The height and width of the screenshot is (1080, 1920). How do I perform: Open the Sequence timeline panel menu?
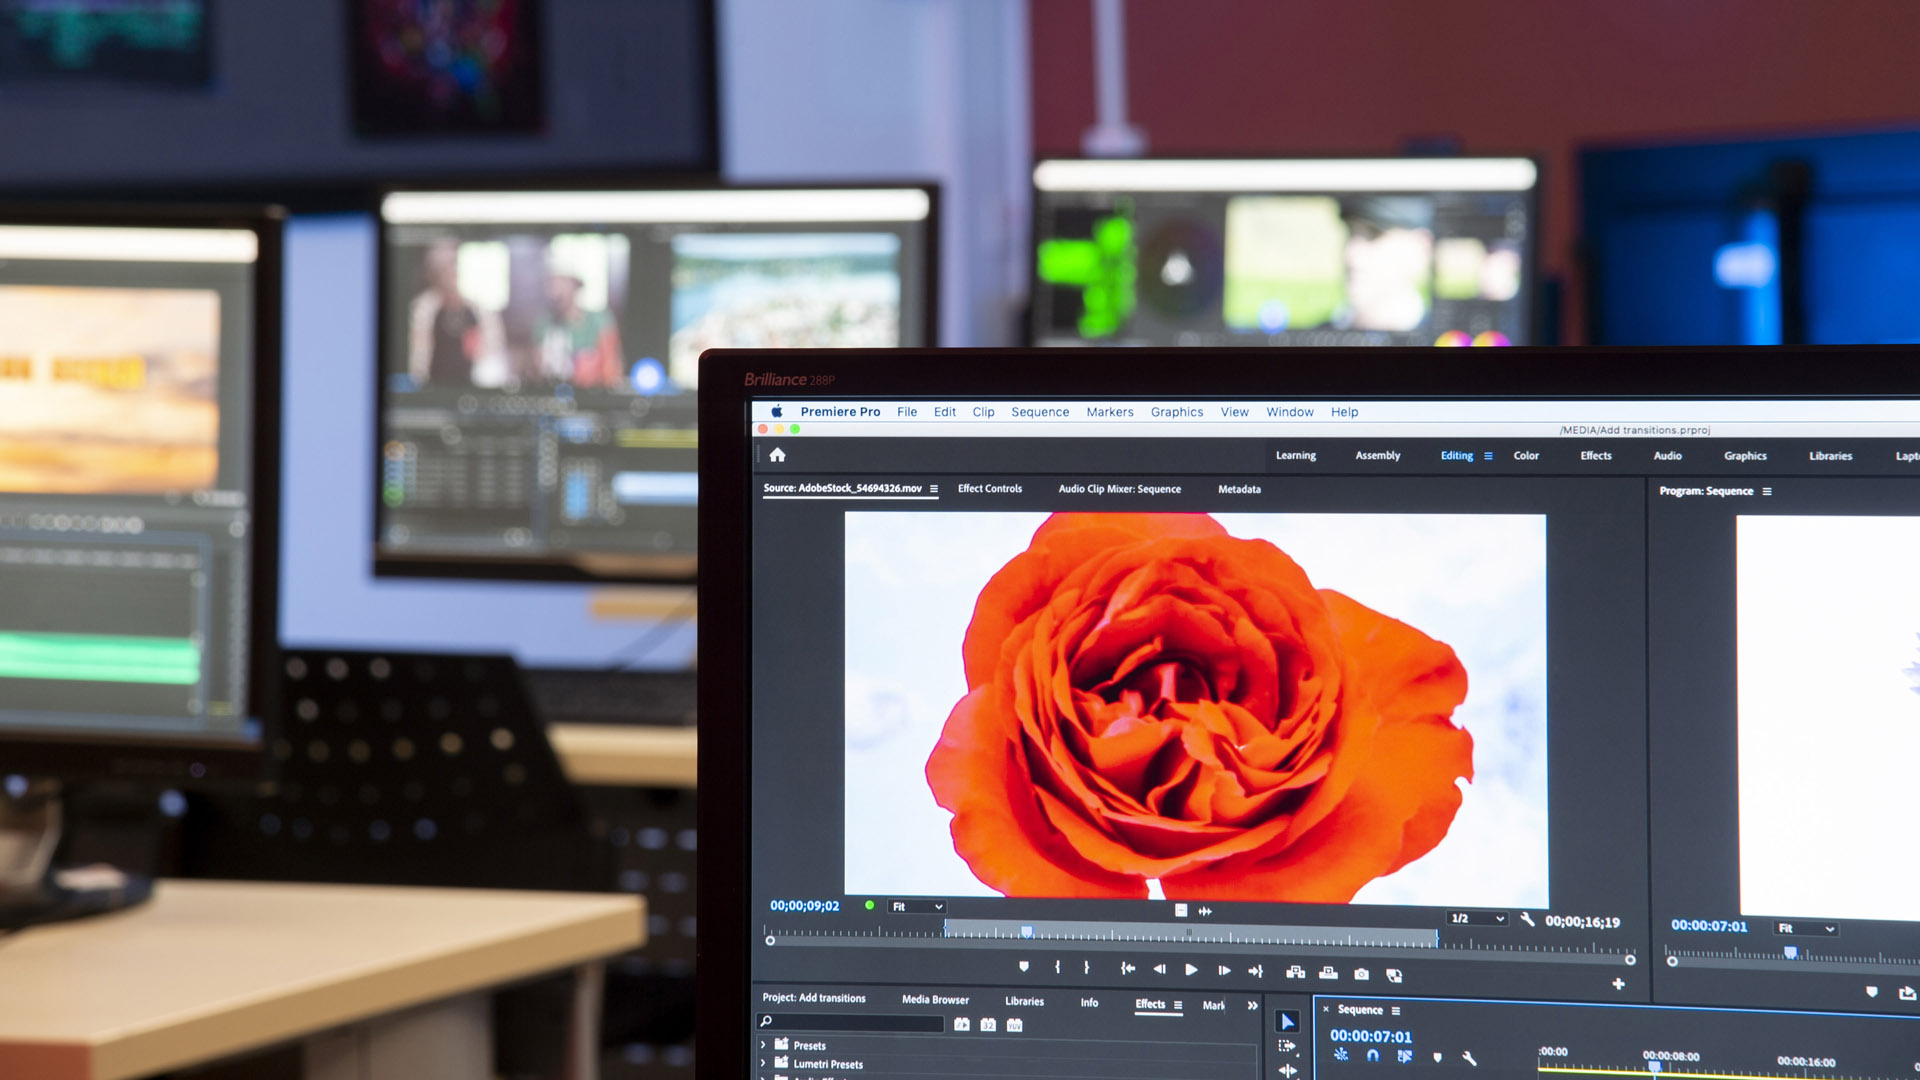(1396, 1011)
